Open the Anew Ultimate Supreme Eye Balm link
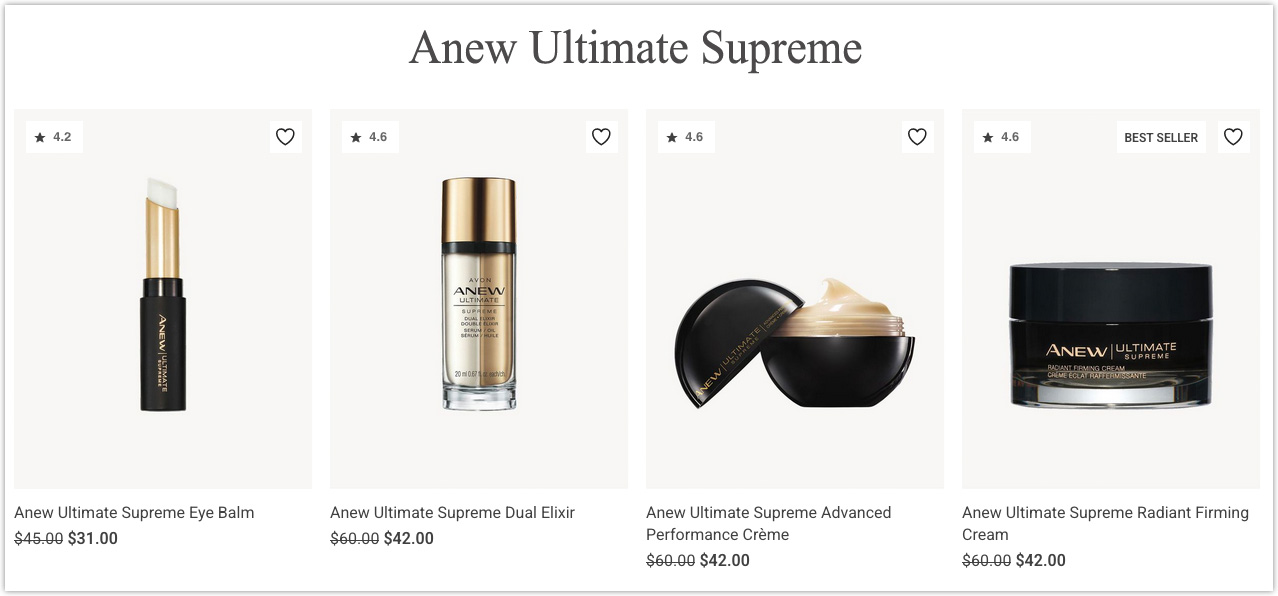The height and width of the screenshot is (596, 1278). [x=134, y=512]
